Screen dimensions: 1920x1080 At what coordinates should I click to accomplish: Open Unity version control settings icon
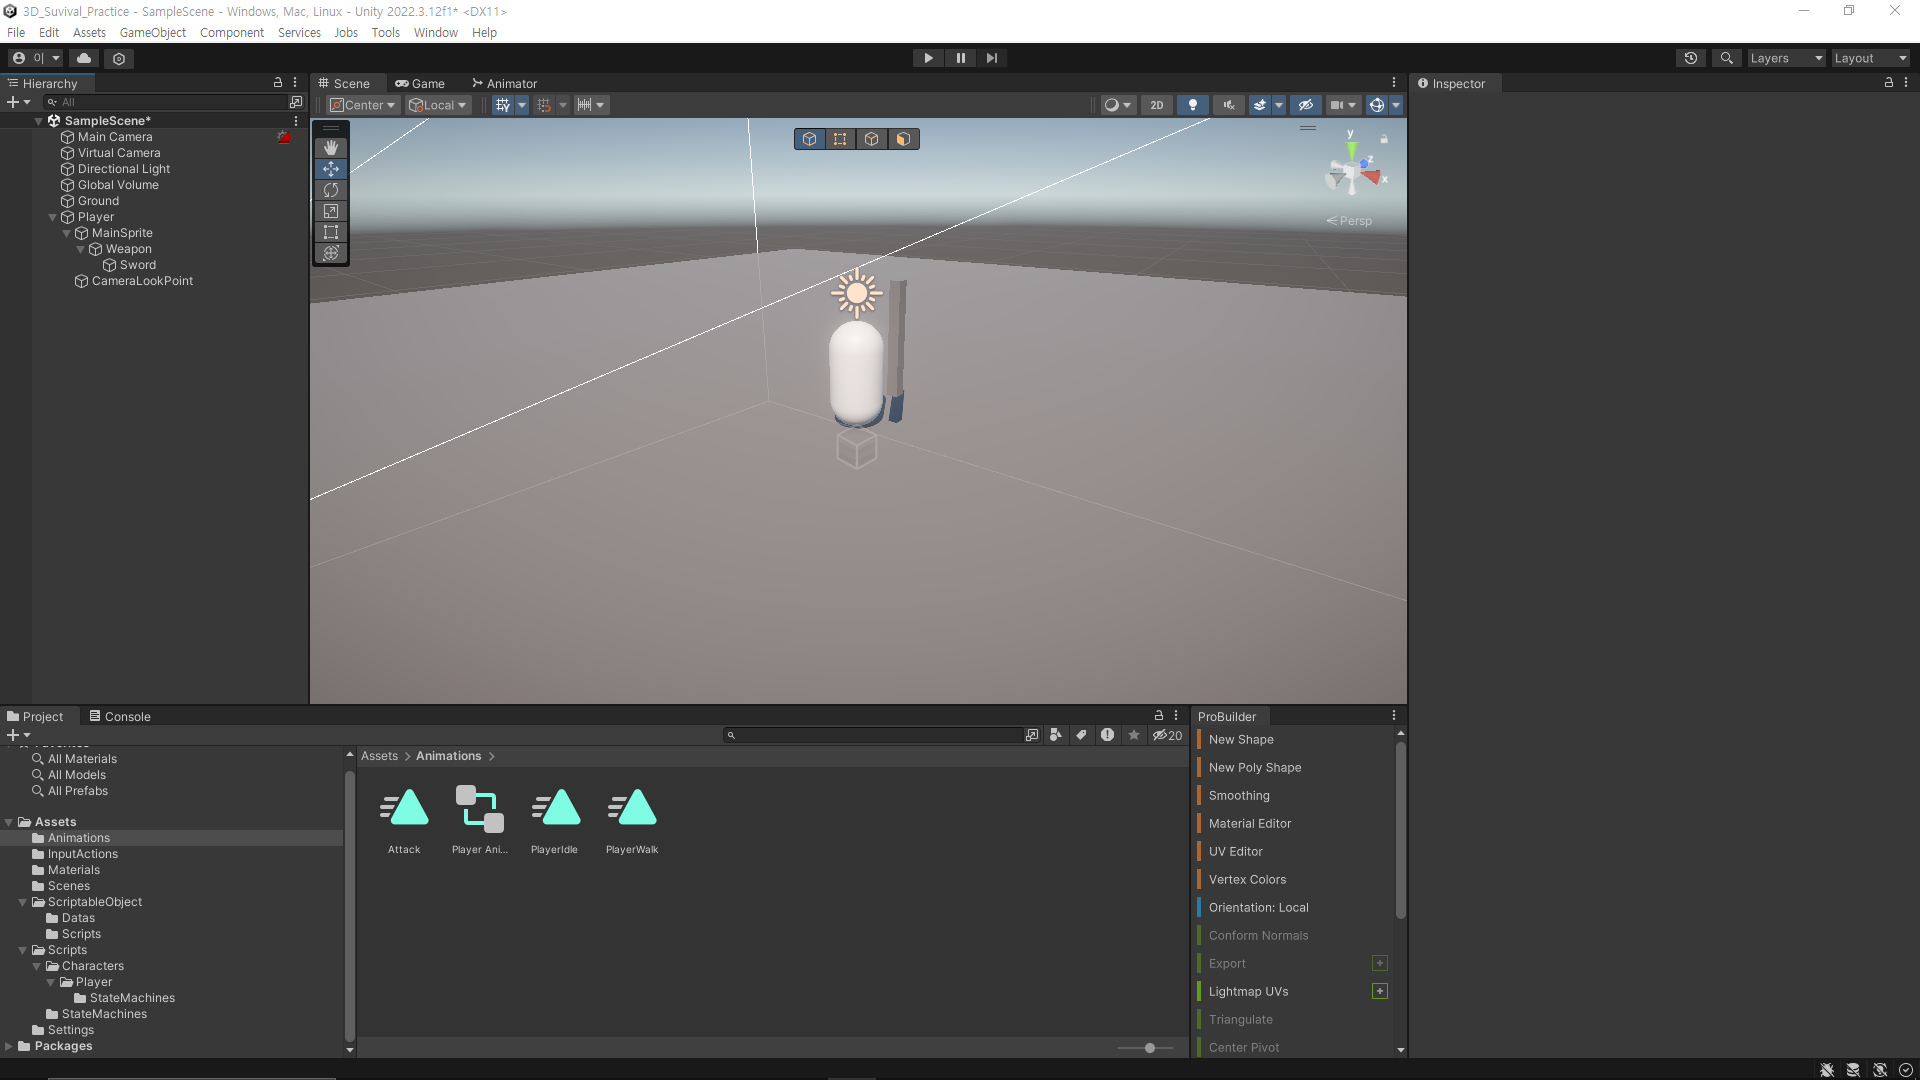point(119,58)
